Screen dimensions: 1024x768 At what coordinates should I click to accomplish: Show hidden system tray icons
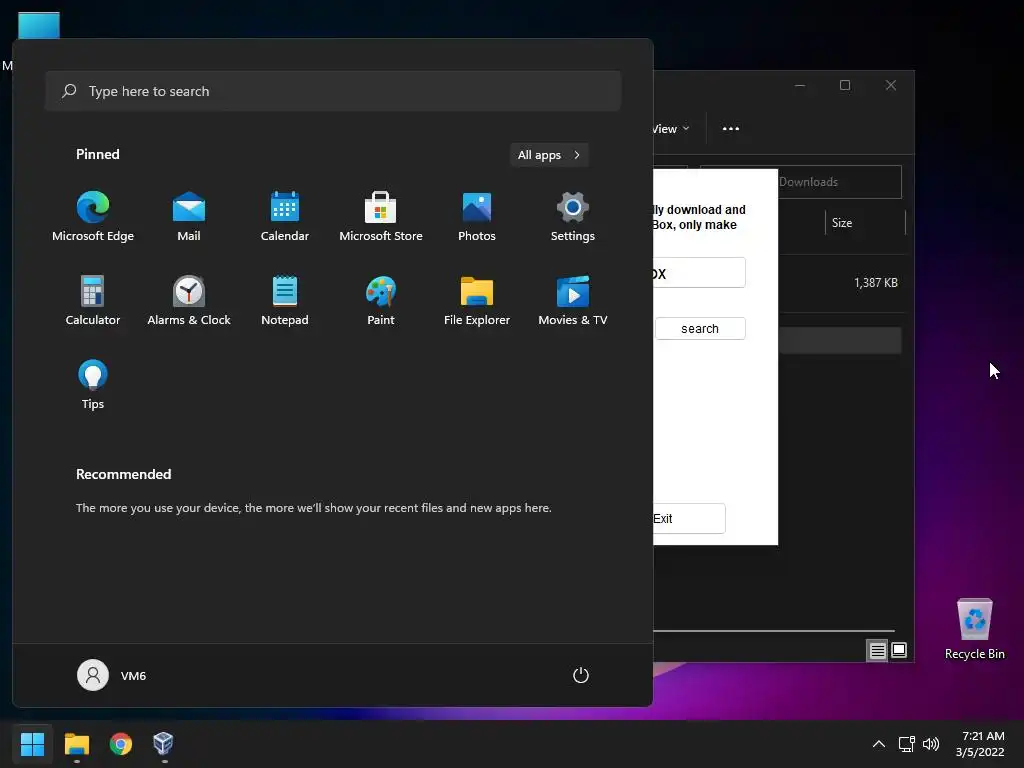coord(879,744)
